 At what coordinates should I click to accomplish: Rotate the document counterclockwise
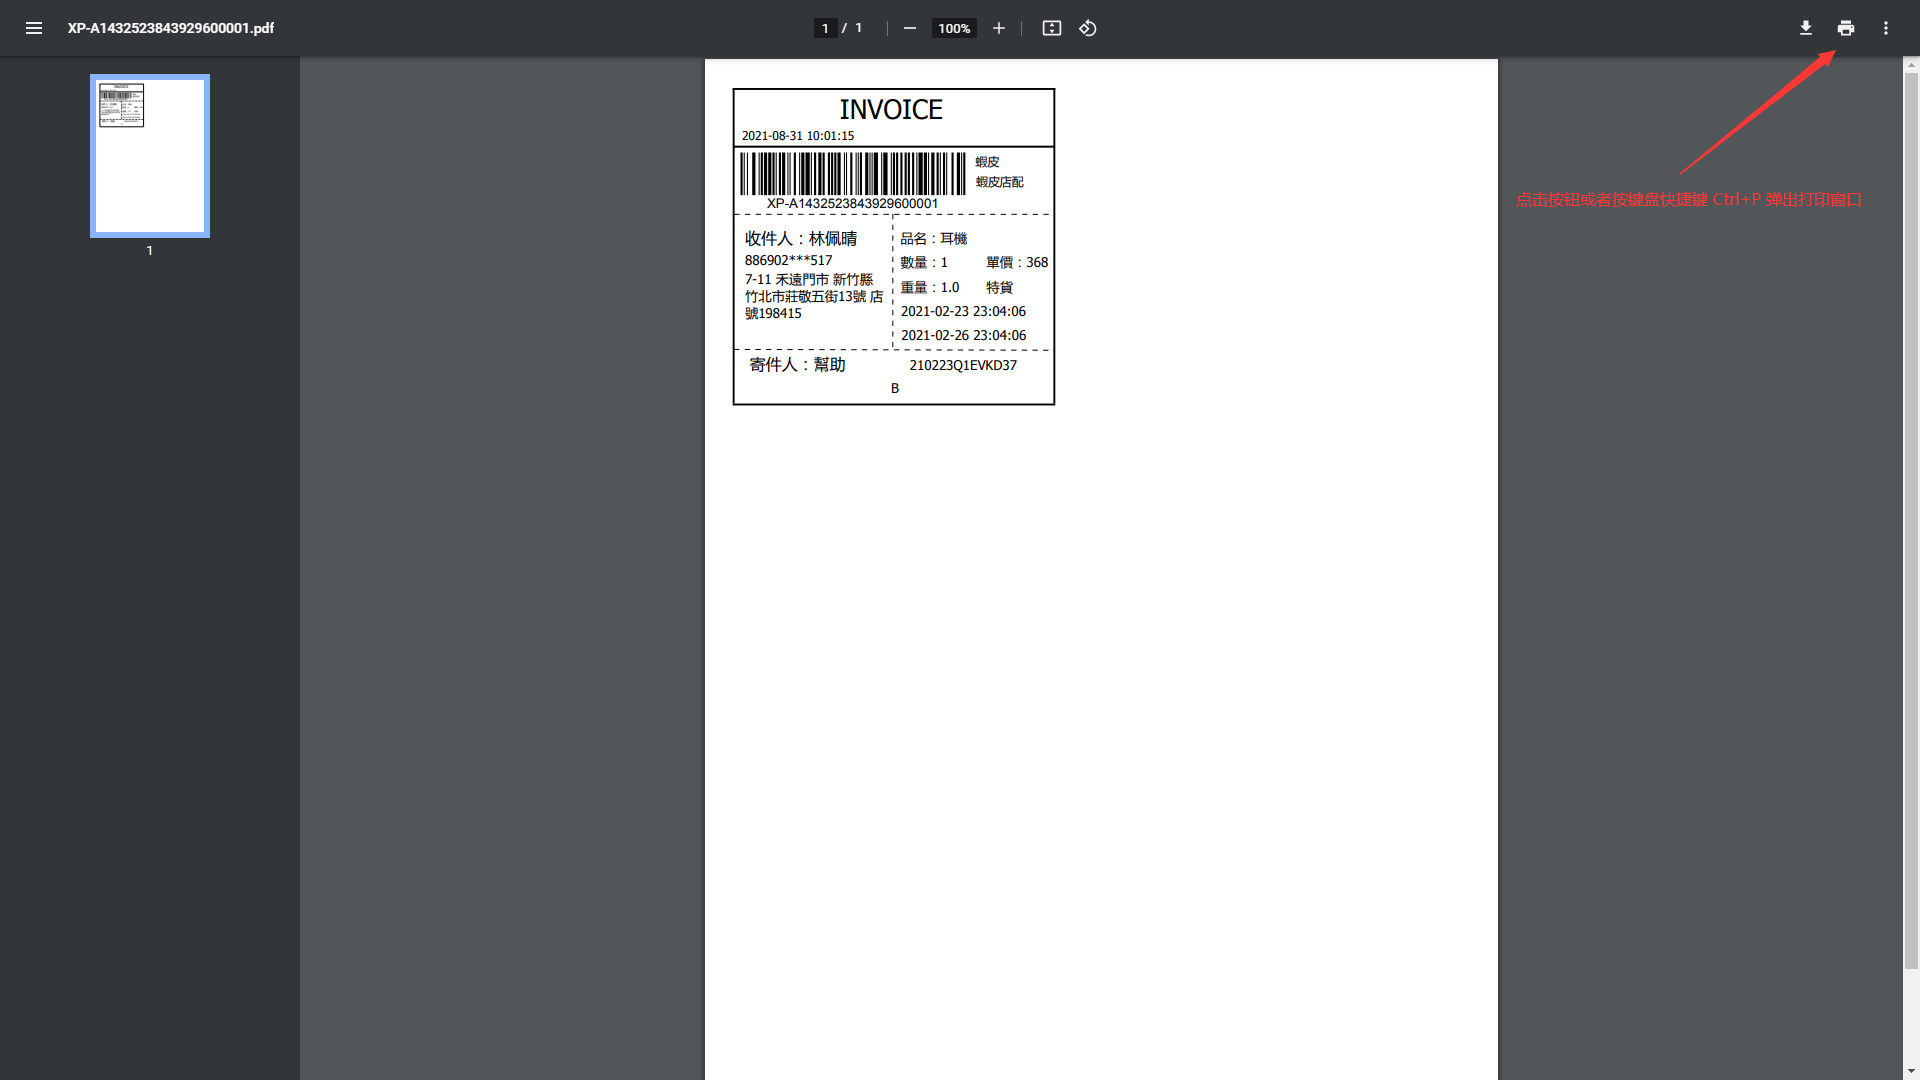click(x=1088, y=28)
